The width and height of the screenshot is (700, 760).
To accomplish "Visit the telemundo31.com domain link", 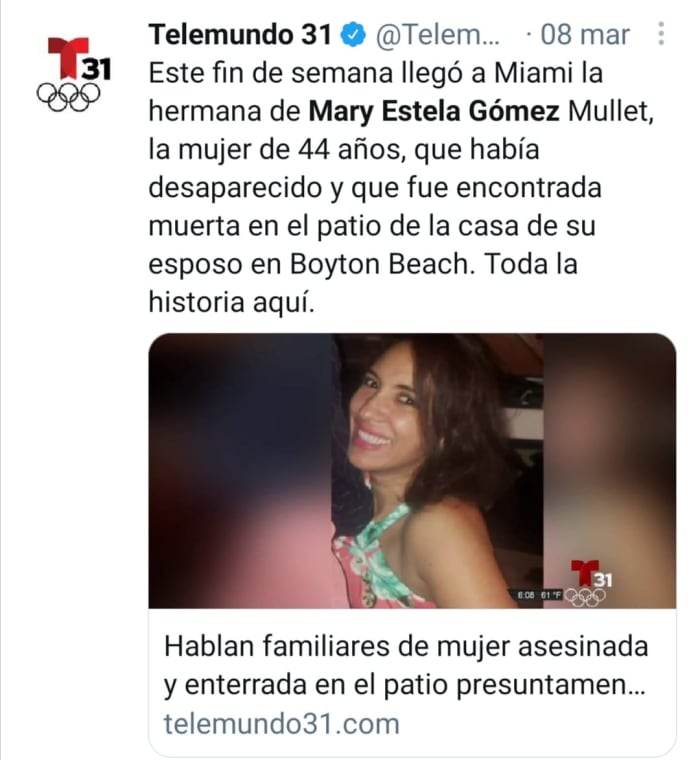I will coord(281,724).
